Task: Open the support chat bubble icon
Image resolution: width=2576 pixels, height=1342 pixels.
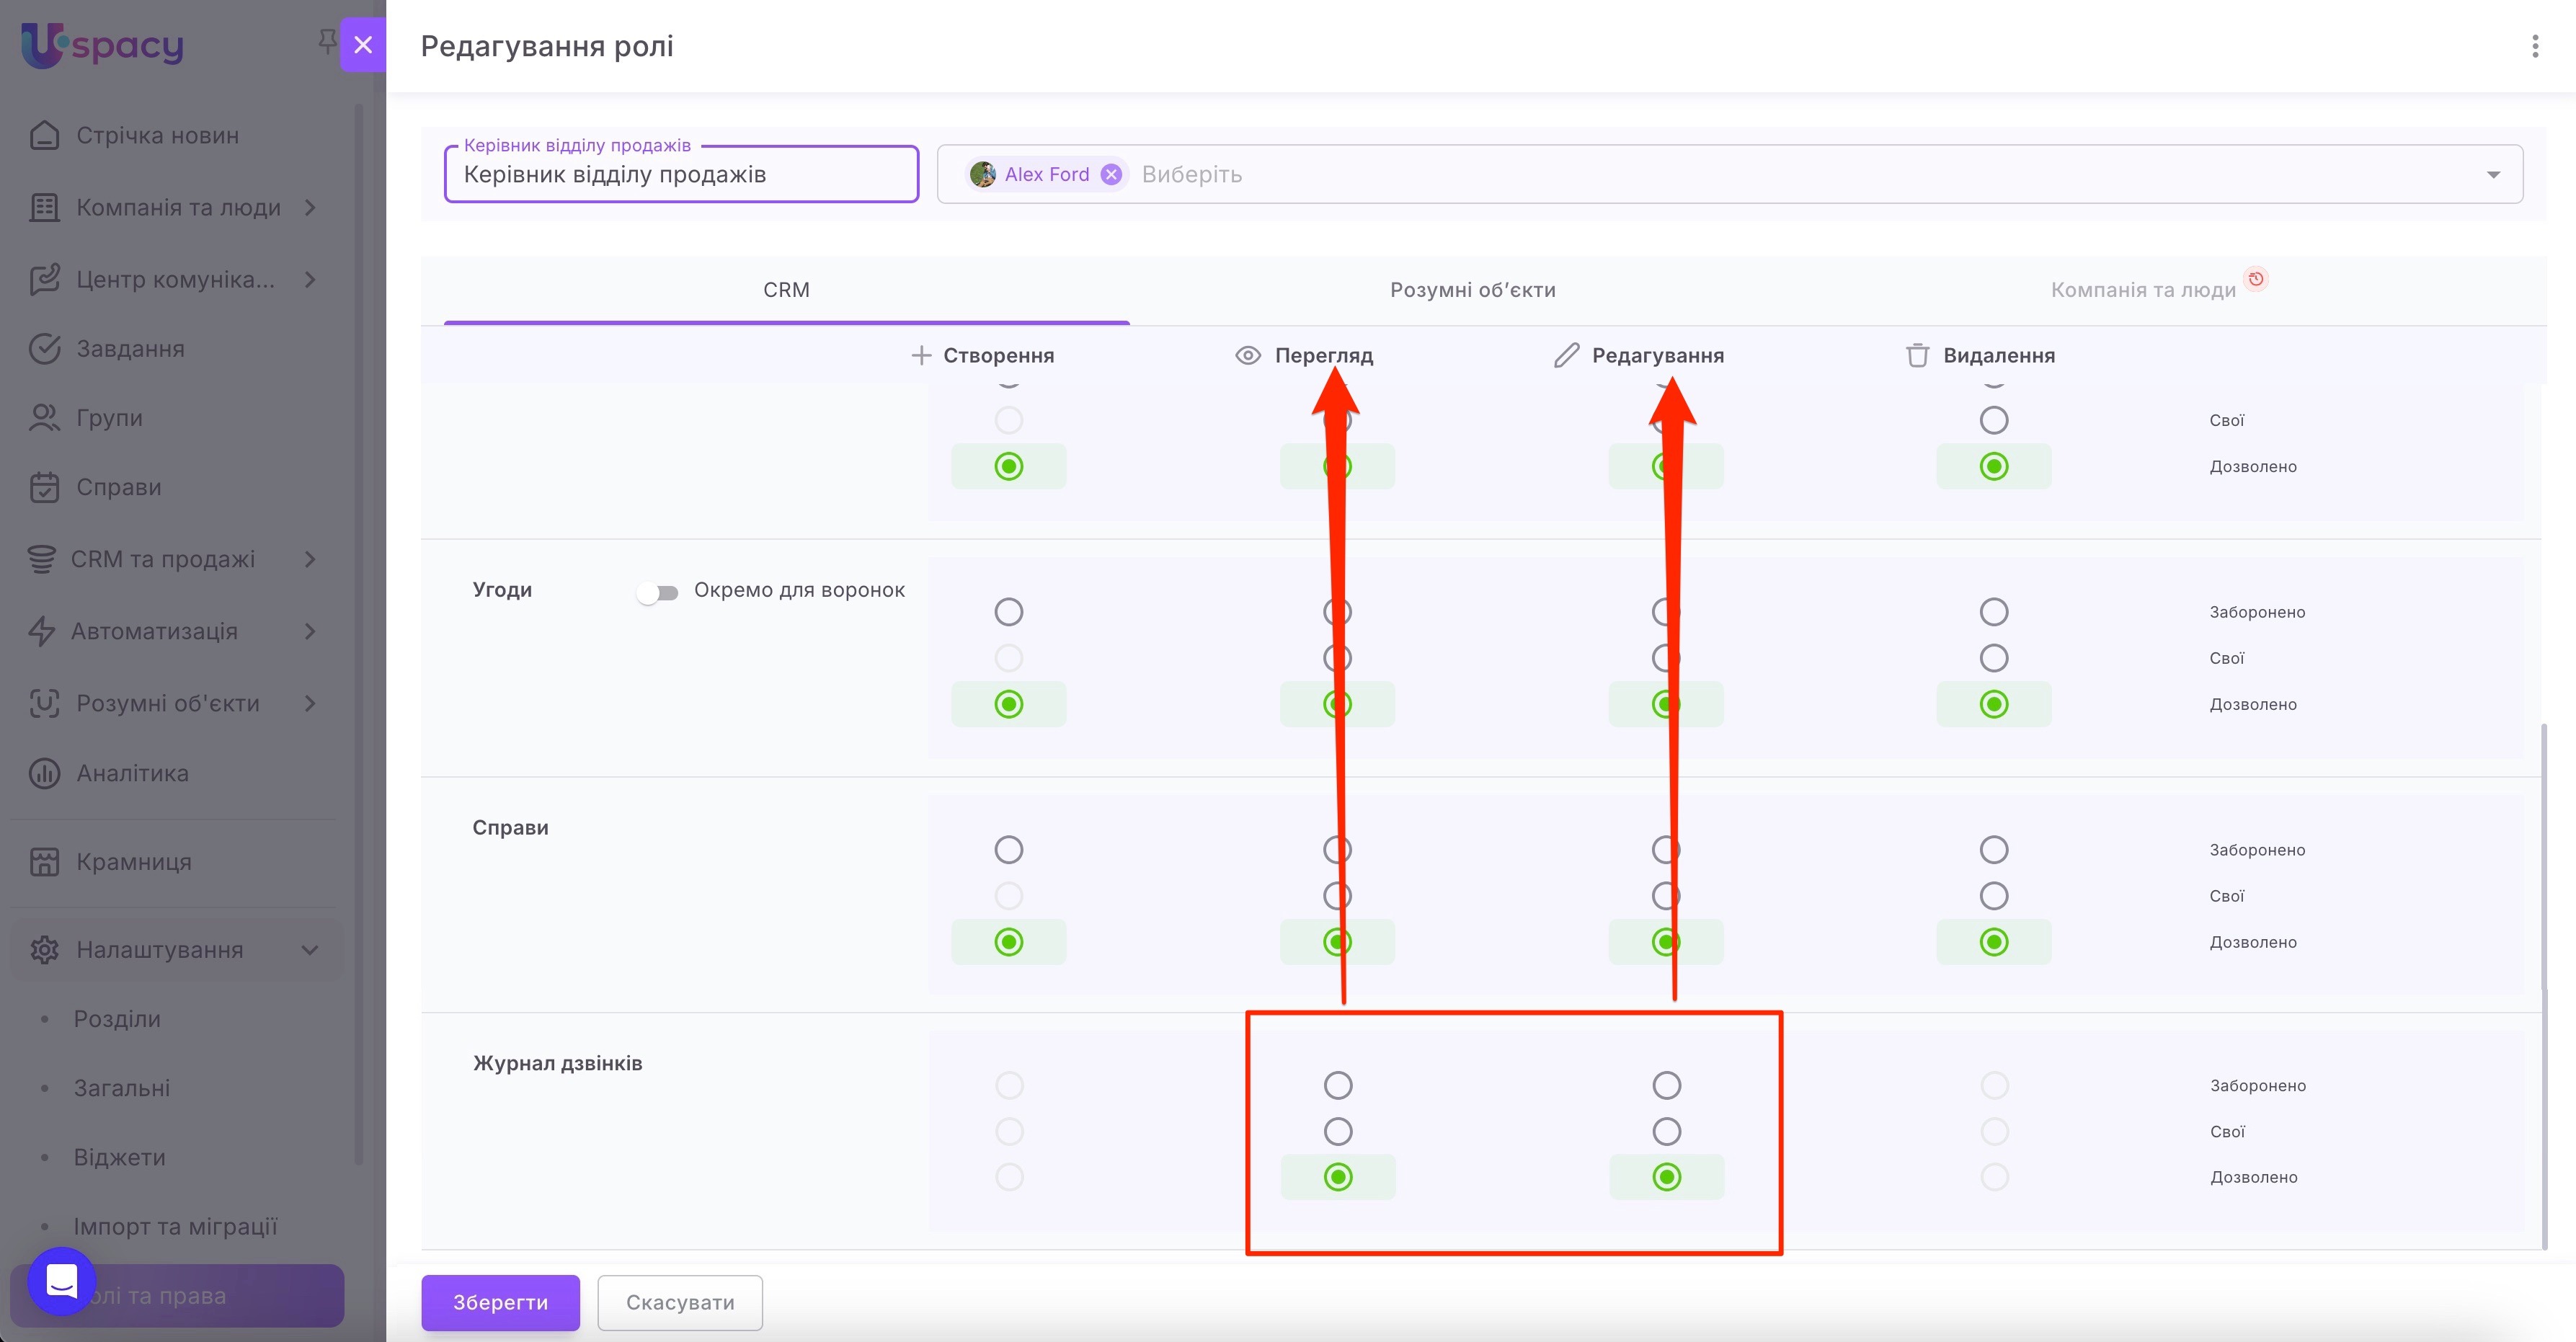Action: pos(62,1281)
